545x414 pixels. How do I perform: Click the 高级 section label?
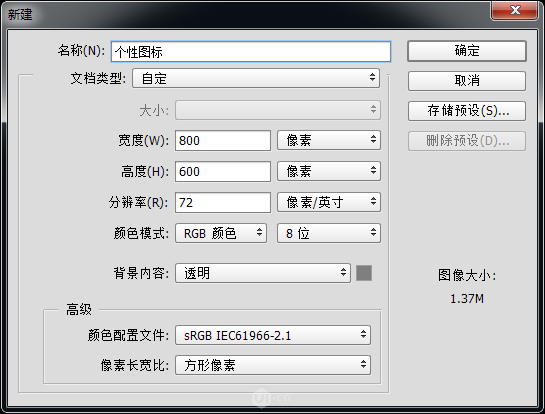pyautogui.click(x=79, y=309)
